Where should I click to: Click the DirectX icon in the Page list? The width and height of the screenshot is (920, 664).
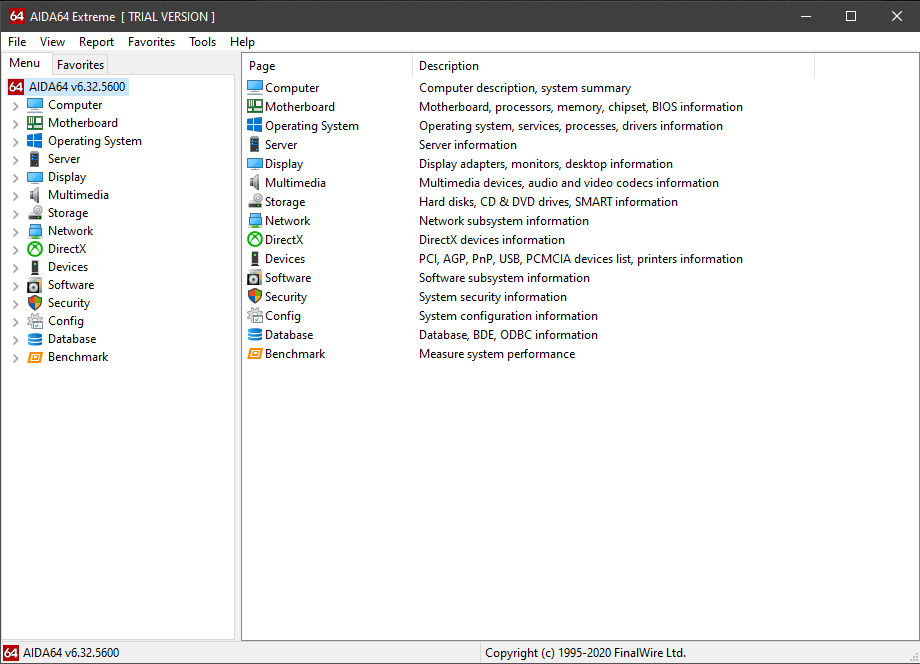pyautogui.click(x=255, y=239)
